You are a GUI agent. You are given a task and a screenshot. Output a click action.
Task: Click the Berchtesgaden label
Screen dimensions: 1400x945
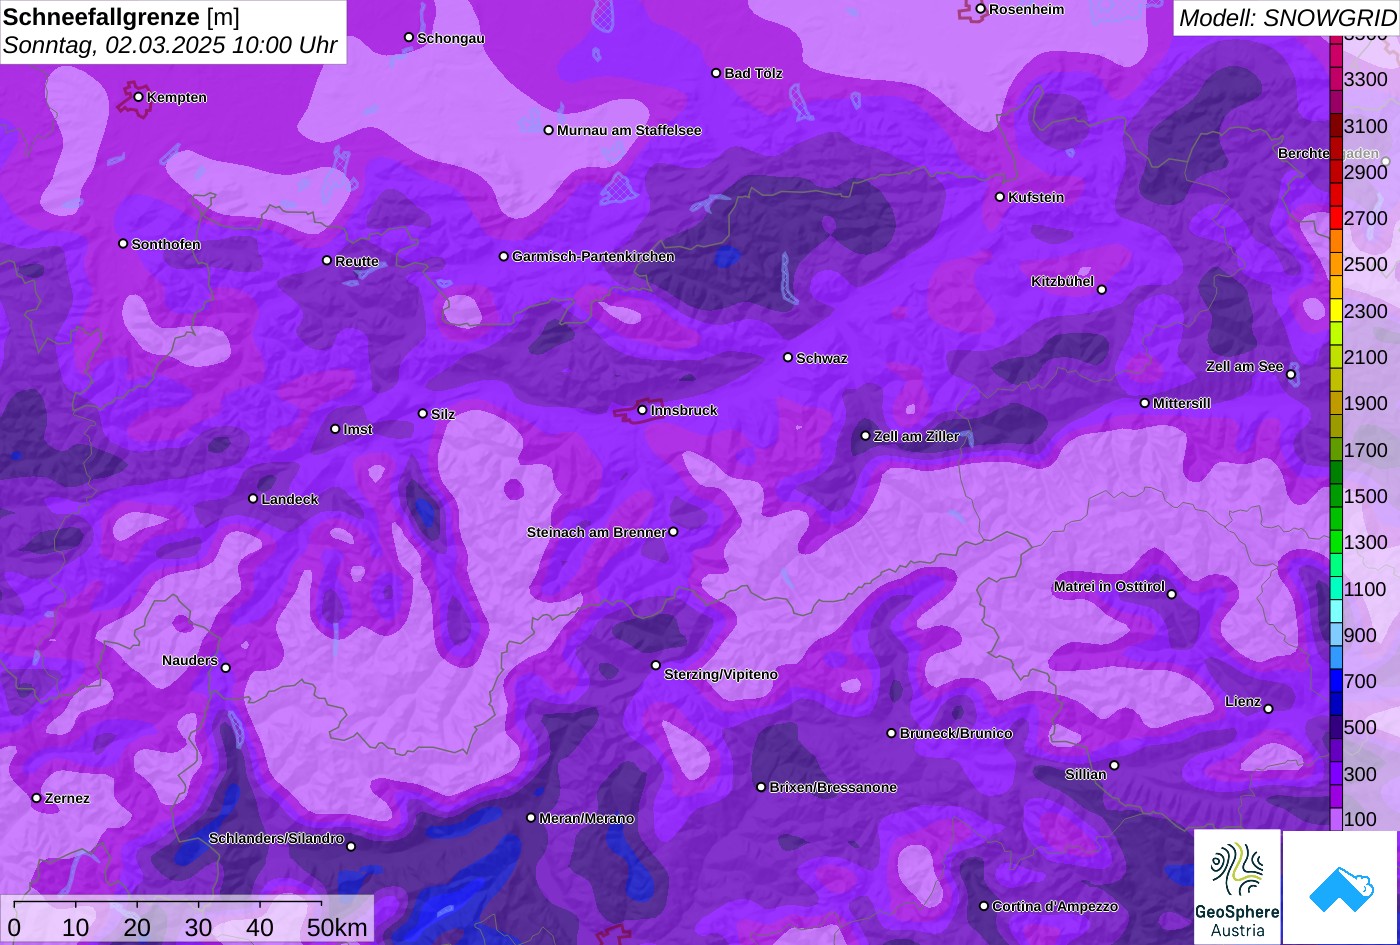pos(1328,154)
